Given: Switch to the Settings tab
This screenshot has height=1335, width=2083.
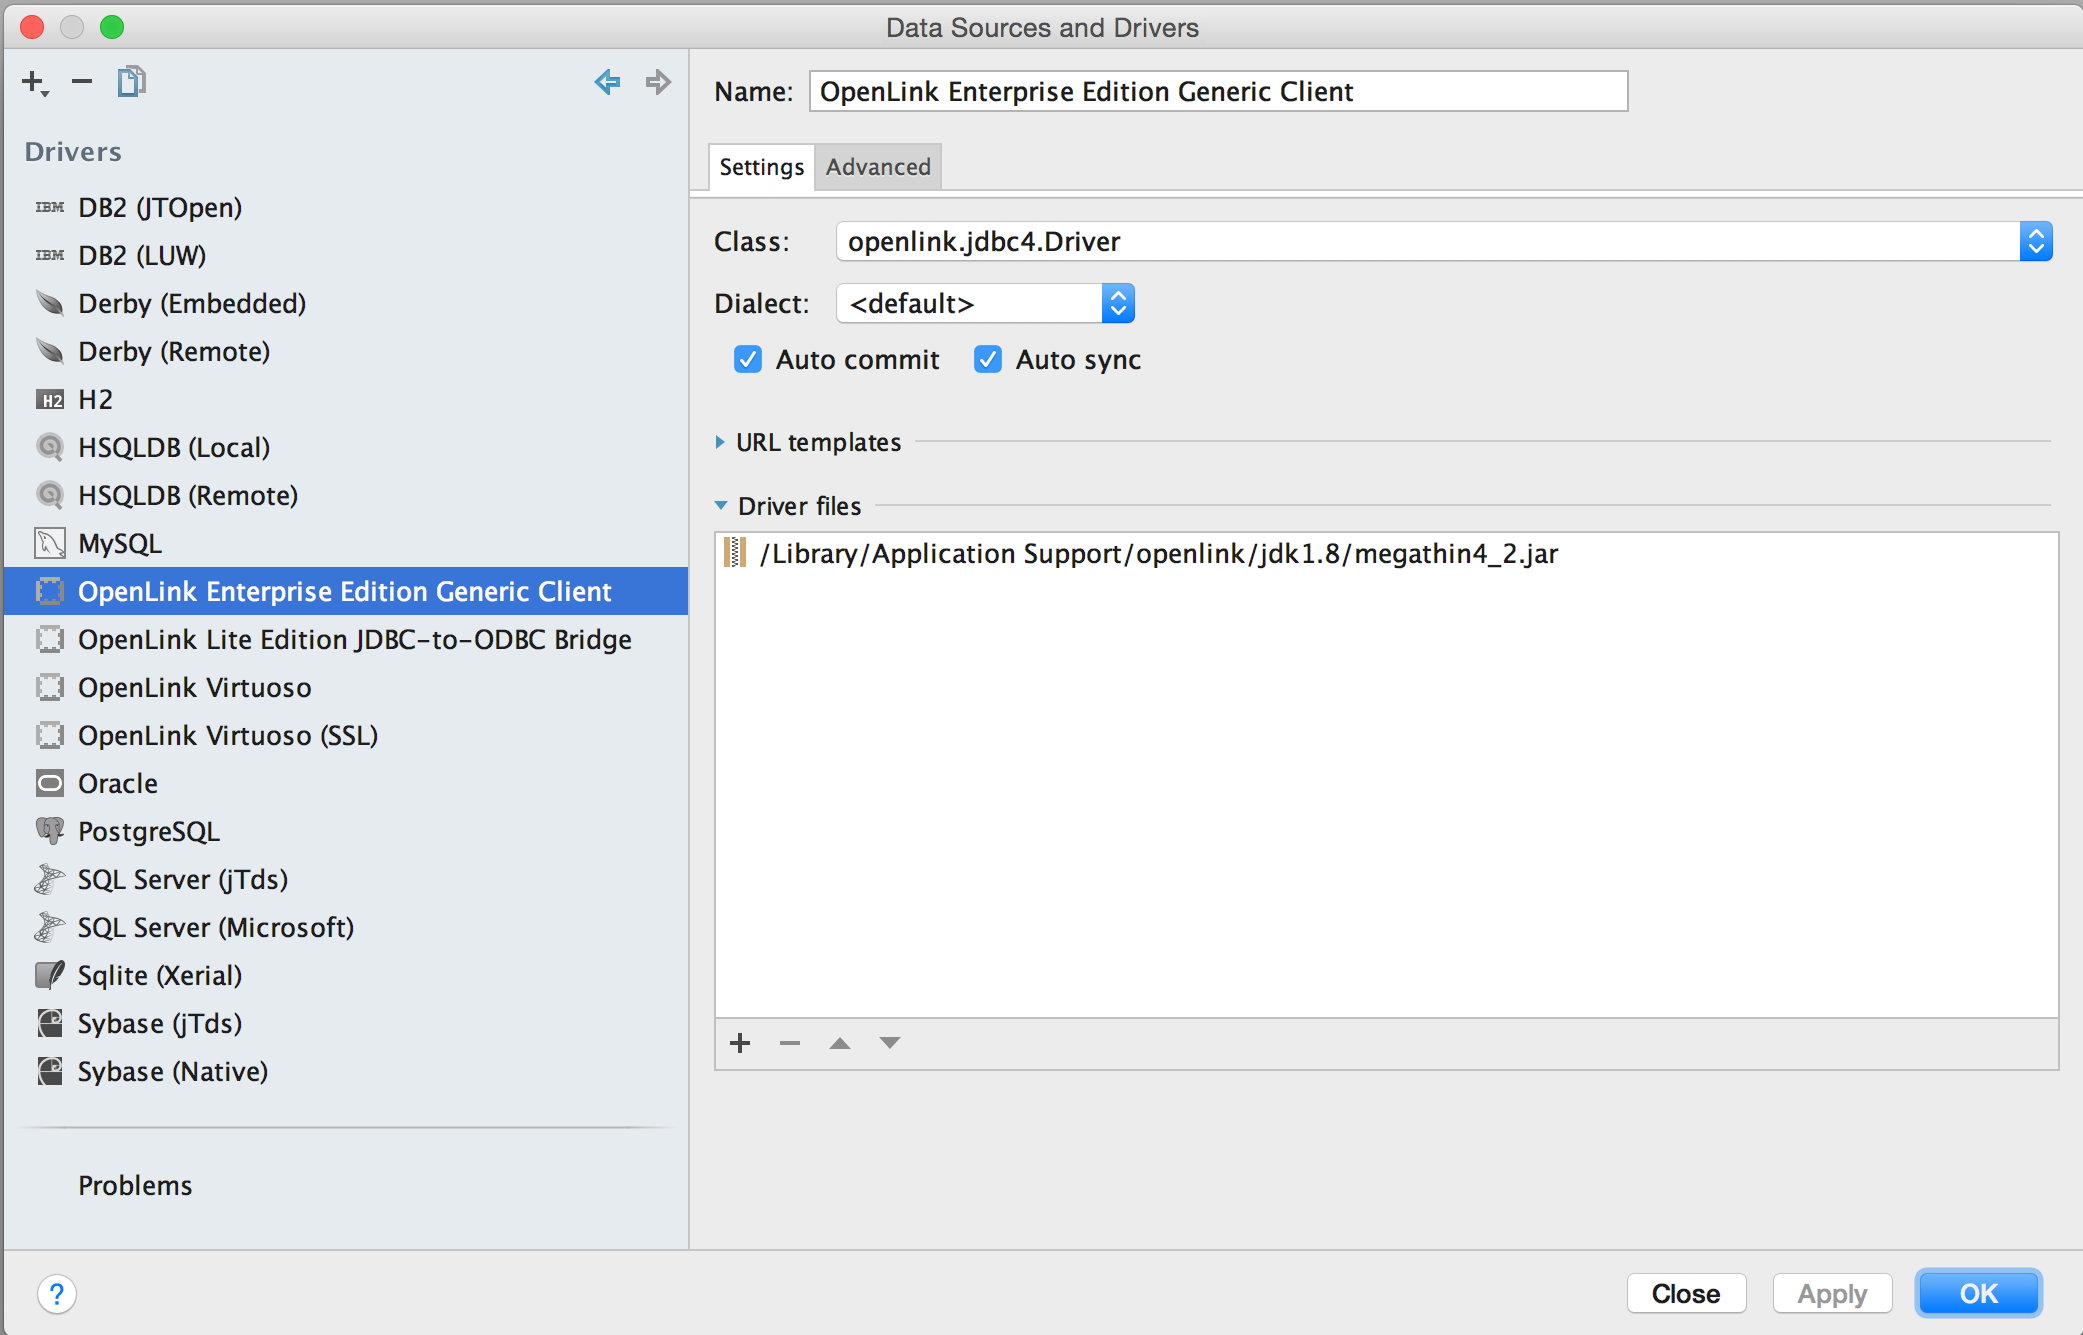Looking at the screenshot, I should [x=761, y=167].
